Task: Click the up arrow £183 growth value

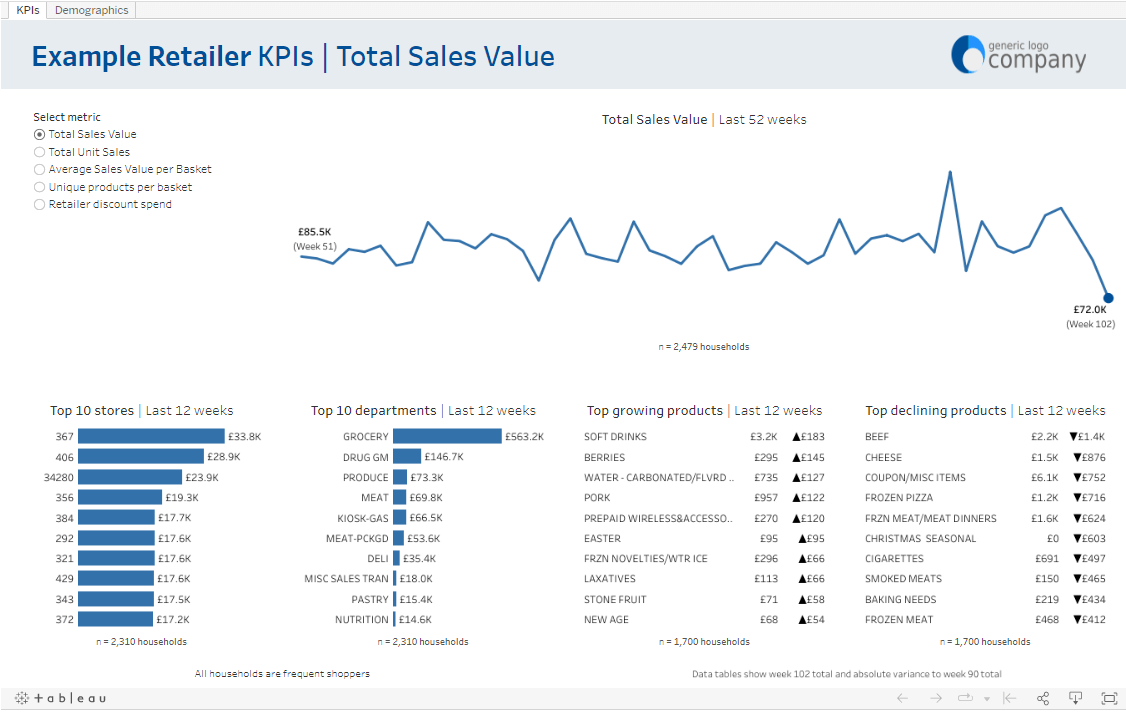Action: pyautogui.click(x=809, y=436)
